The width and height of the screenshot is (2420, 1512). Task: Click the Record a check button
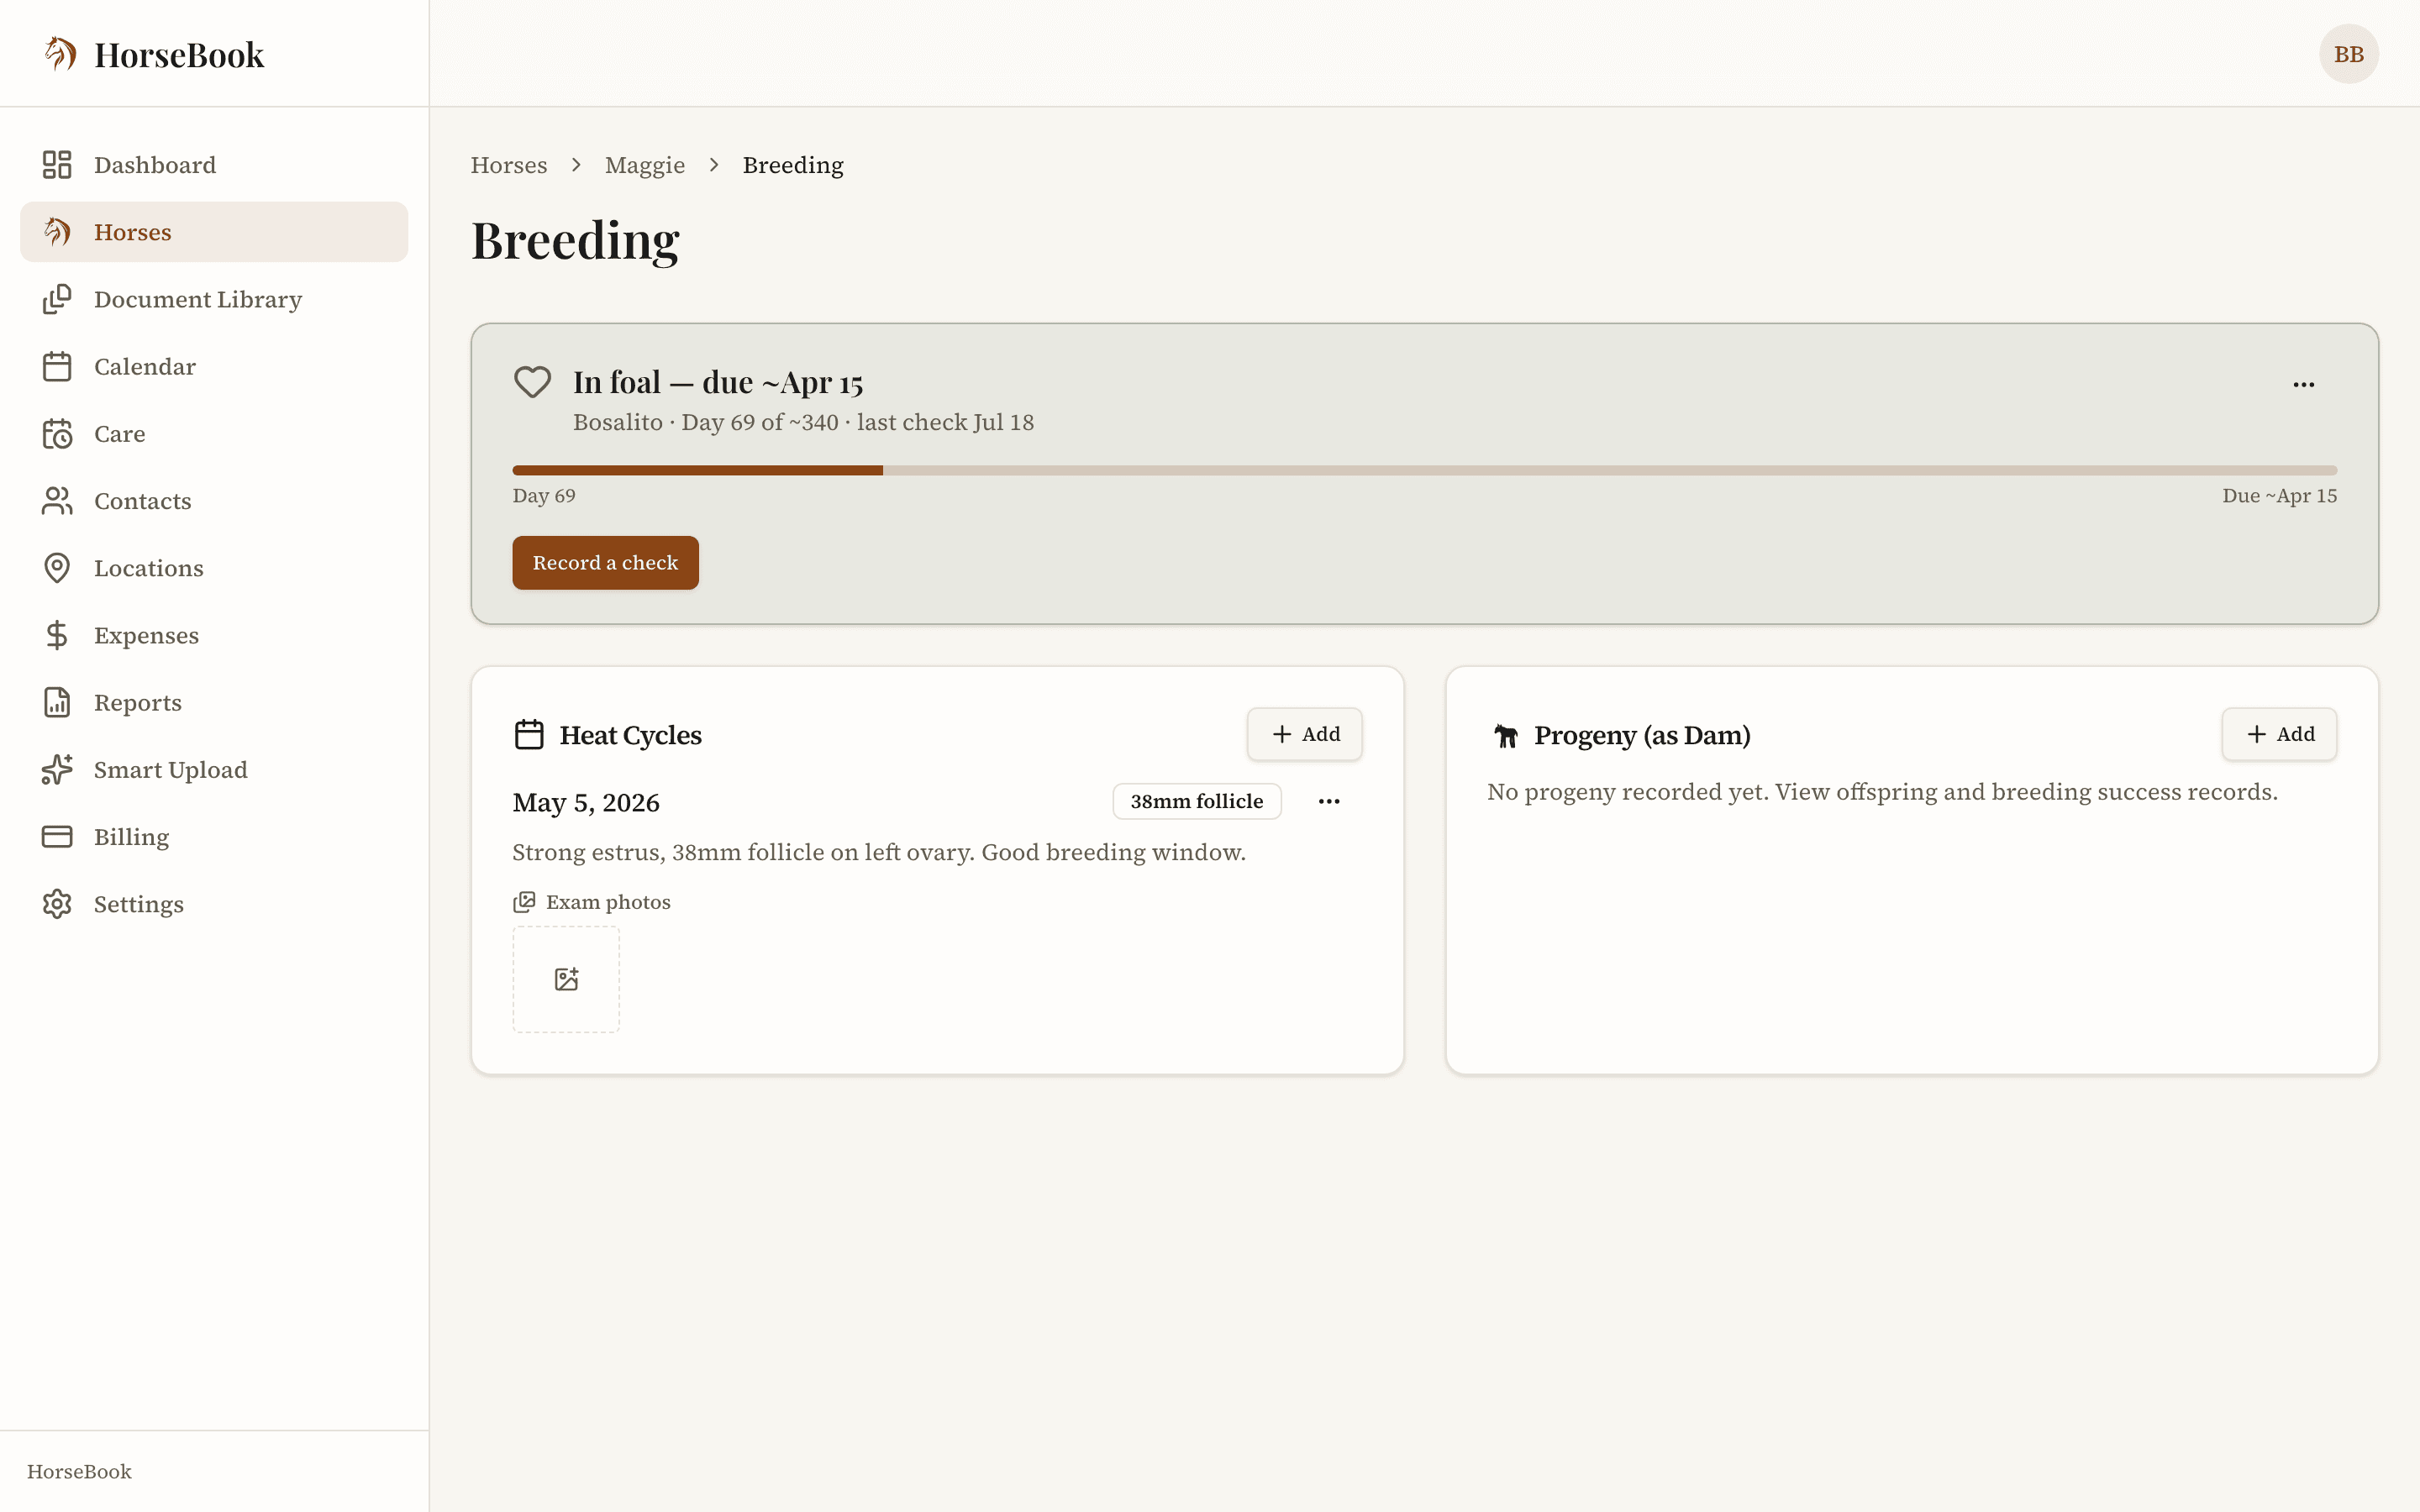coord(605,563)
